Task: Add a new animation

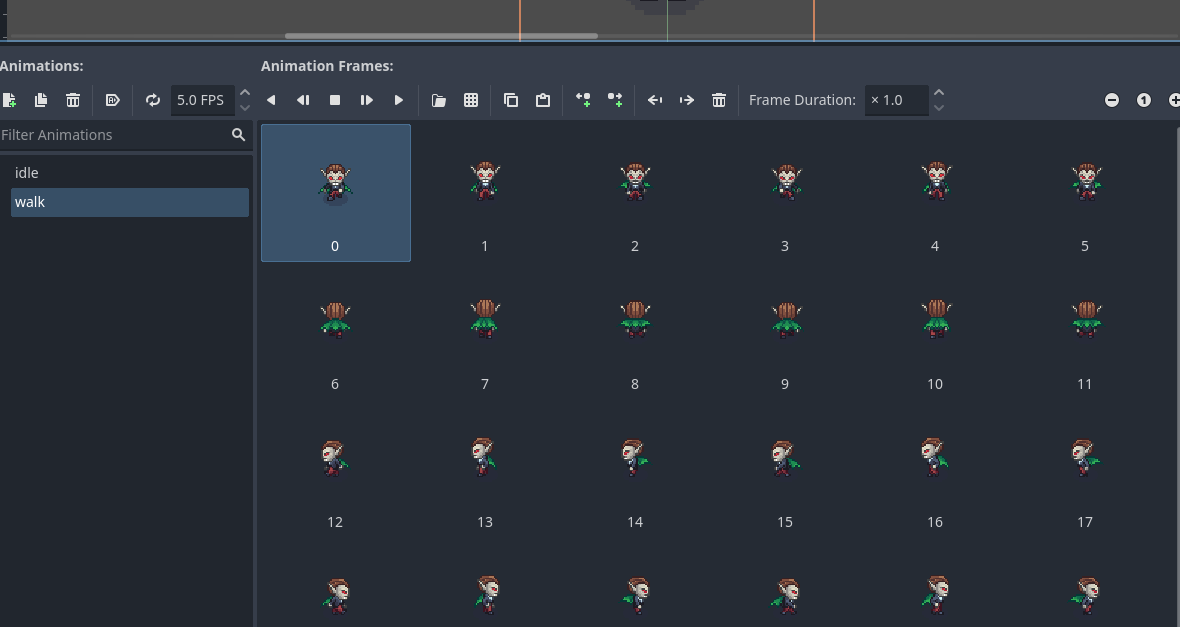Action: 9,100
